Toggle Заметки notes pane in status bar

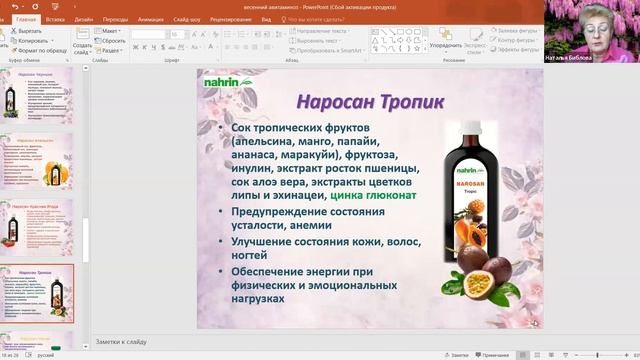[x=456, y=355]
